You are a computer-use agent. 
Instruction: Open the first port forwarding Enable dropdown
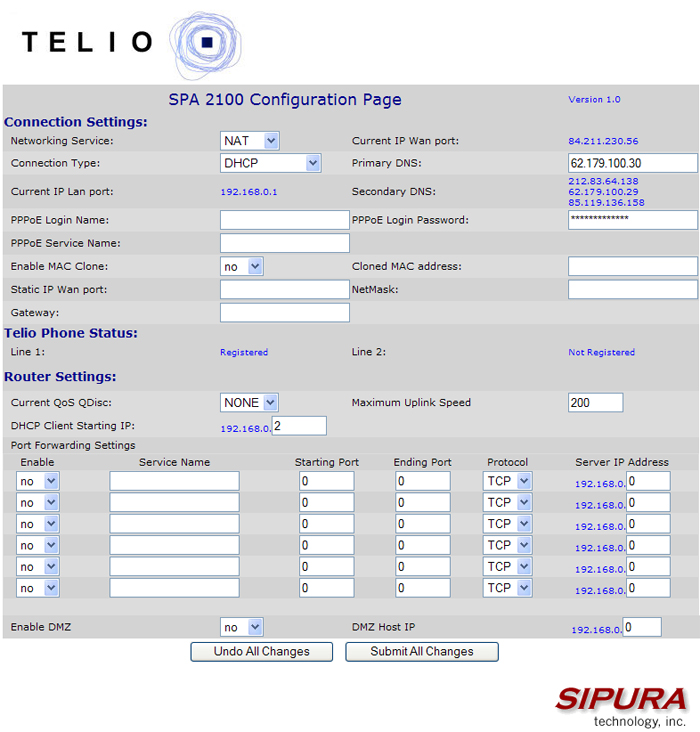coord(38,481)
